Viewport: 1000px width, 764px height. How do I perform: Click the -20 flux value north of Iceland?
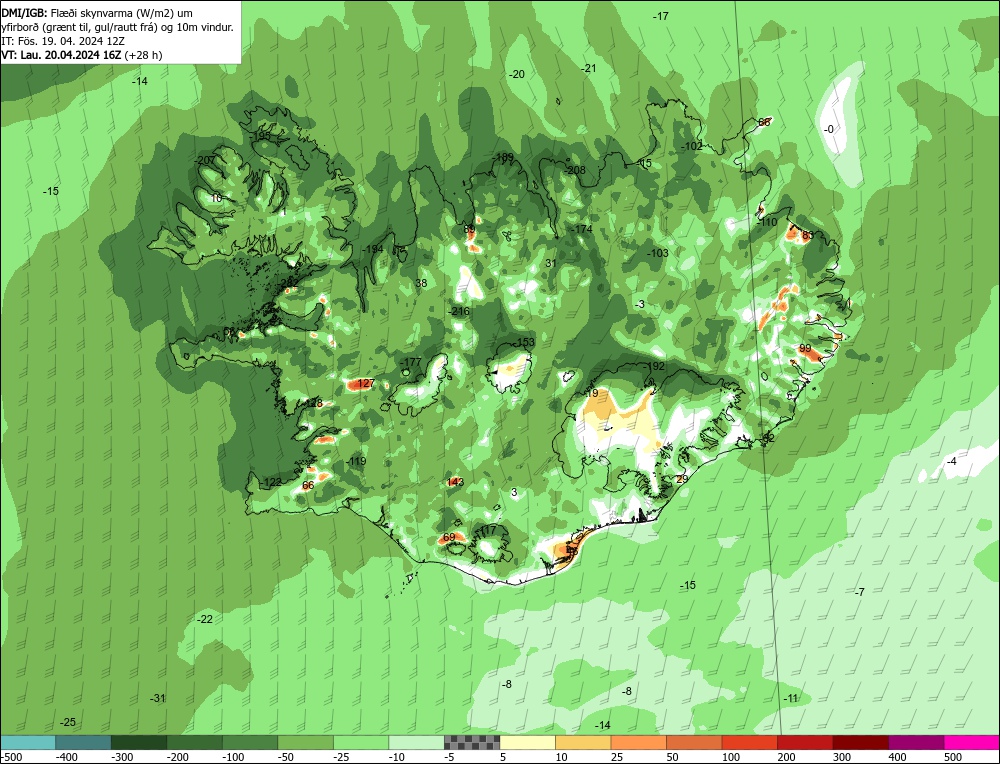click(x=517, y=74)
